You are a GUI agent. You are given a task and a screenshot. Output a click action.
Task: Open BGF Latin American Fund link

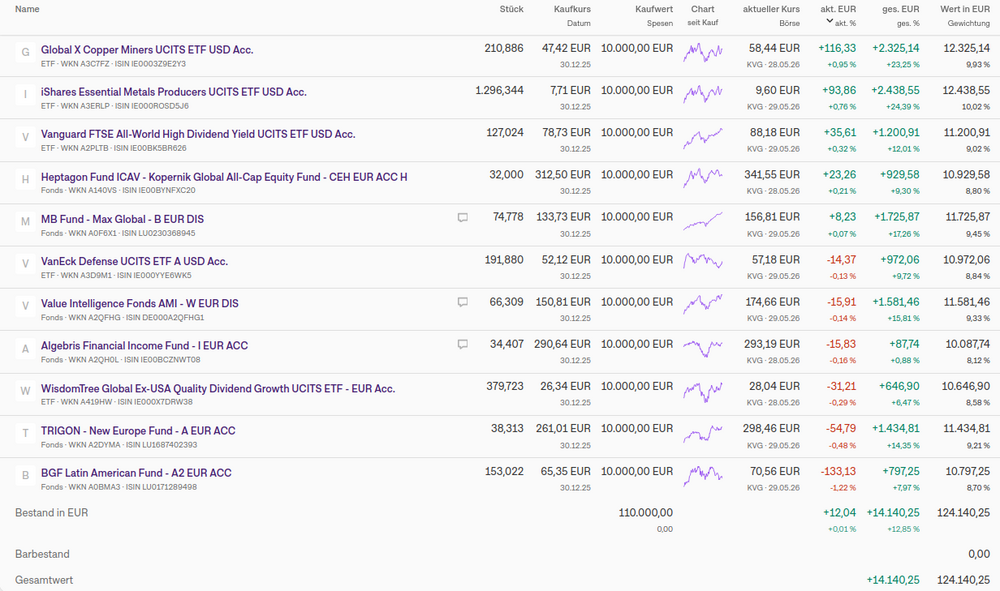tap(136, 473)
